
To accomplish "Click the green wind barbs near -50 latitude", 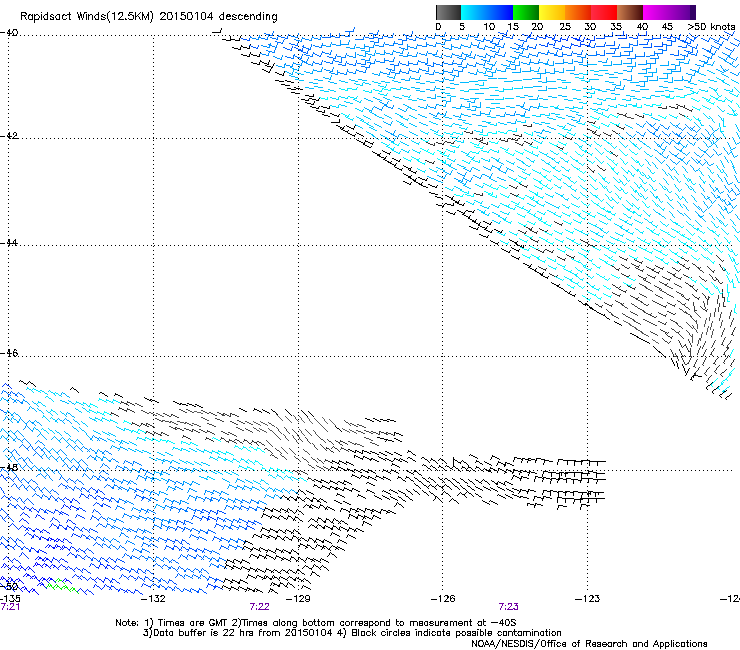I will (x=62, y=586).
